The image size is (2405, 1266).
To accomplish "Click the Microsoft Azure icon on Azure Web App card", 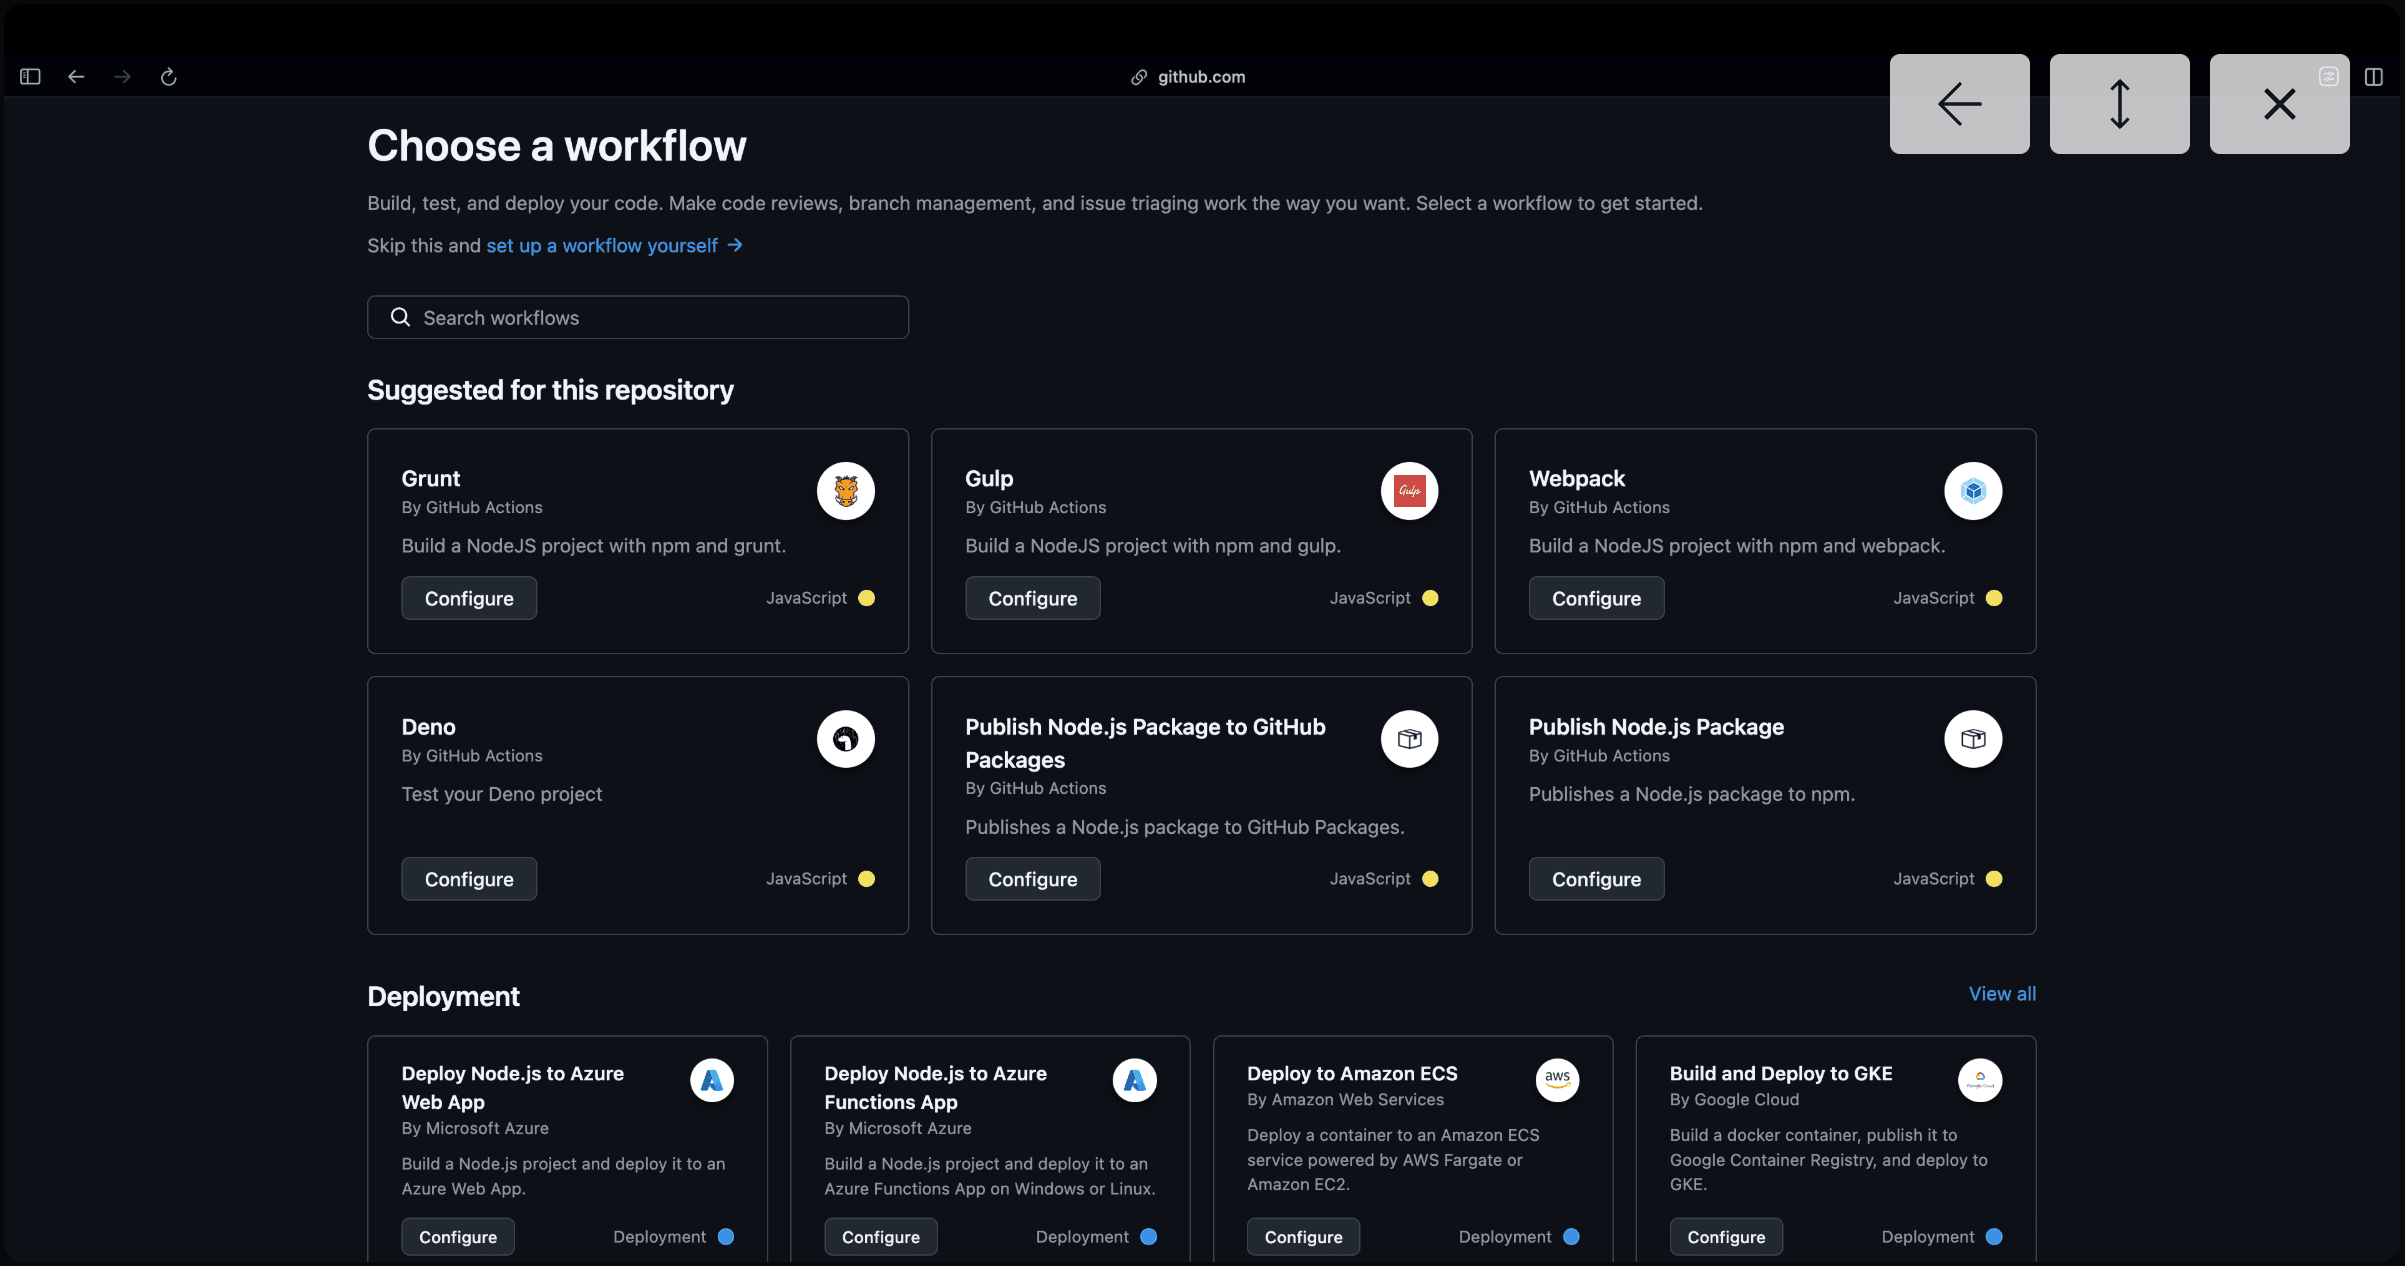I will [711, 1080].
